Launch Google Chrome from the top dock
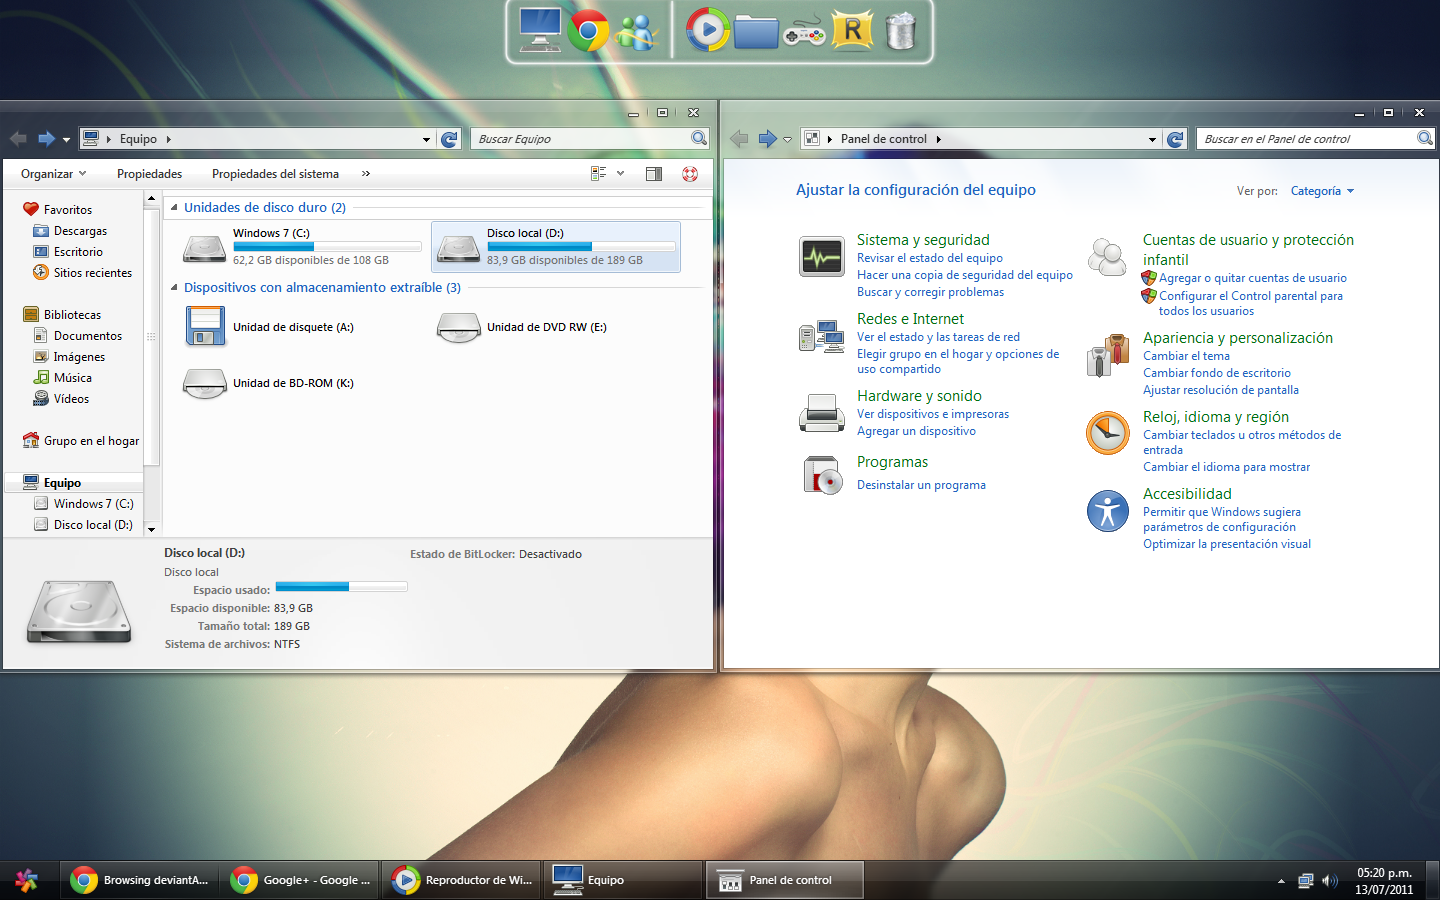 point(588,31)
